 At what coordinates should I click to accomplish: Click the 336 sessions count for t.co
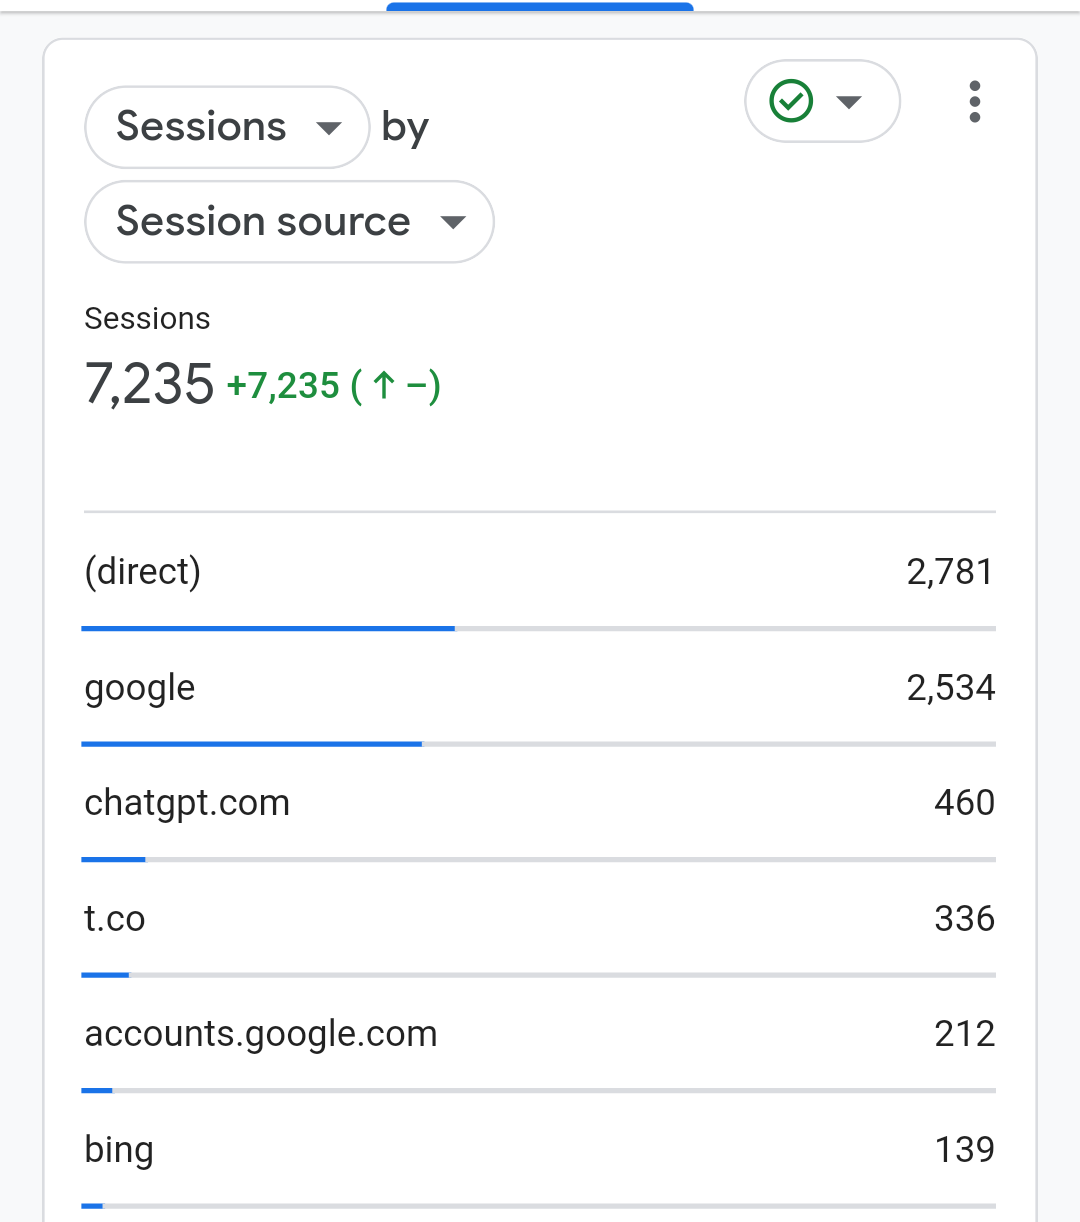tap(964, 919)
